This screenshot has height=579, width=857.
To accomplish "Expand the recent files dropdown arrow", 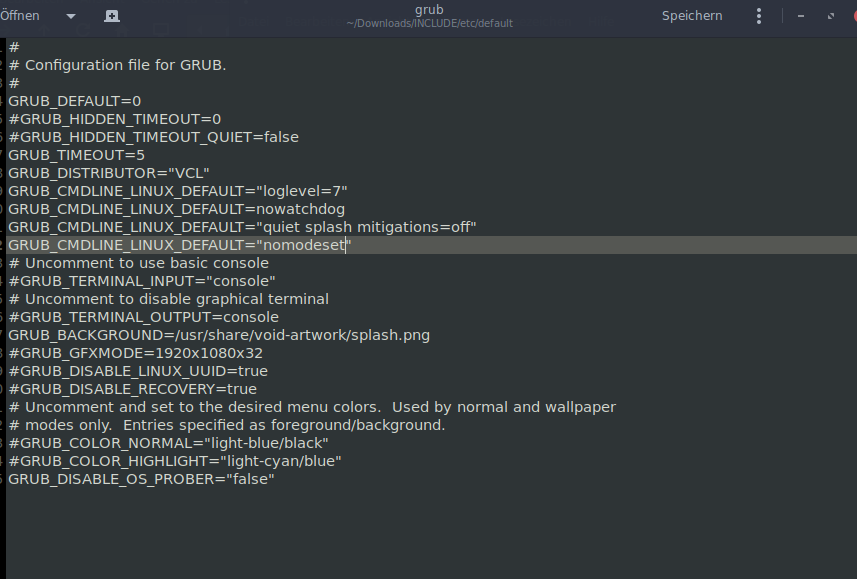I will pyautogui.click(x=71, y=16).
